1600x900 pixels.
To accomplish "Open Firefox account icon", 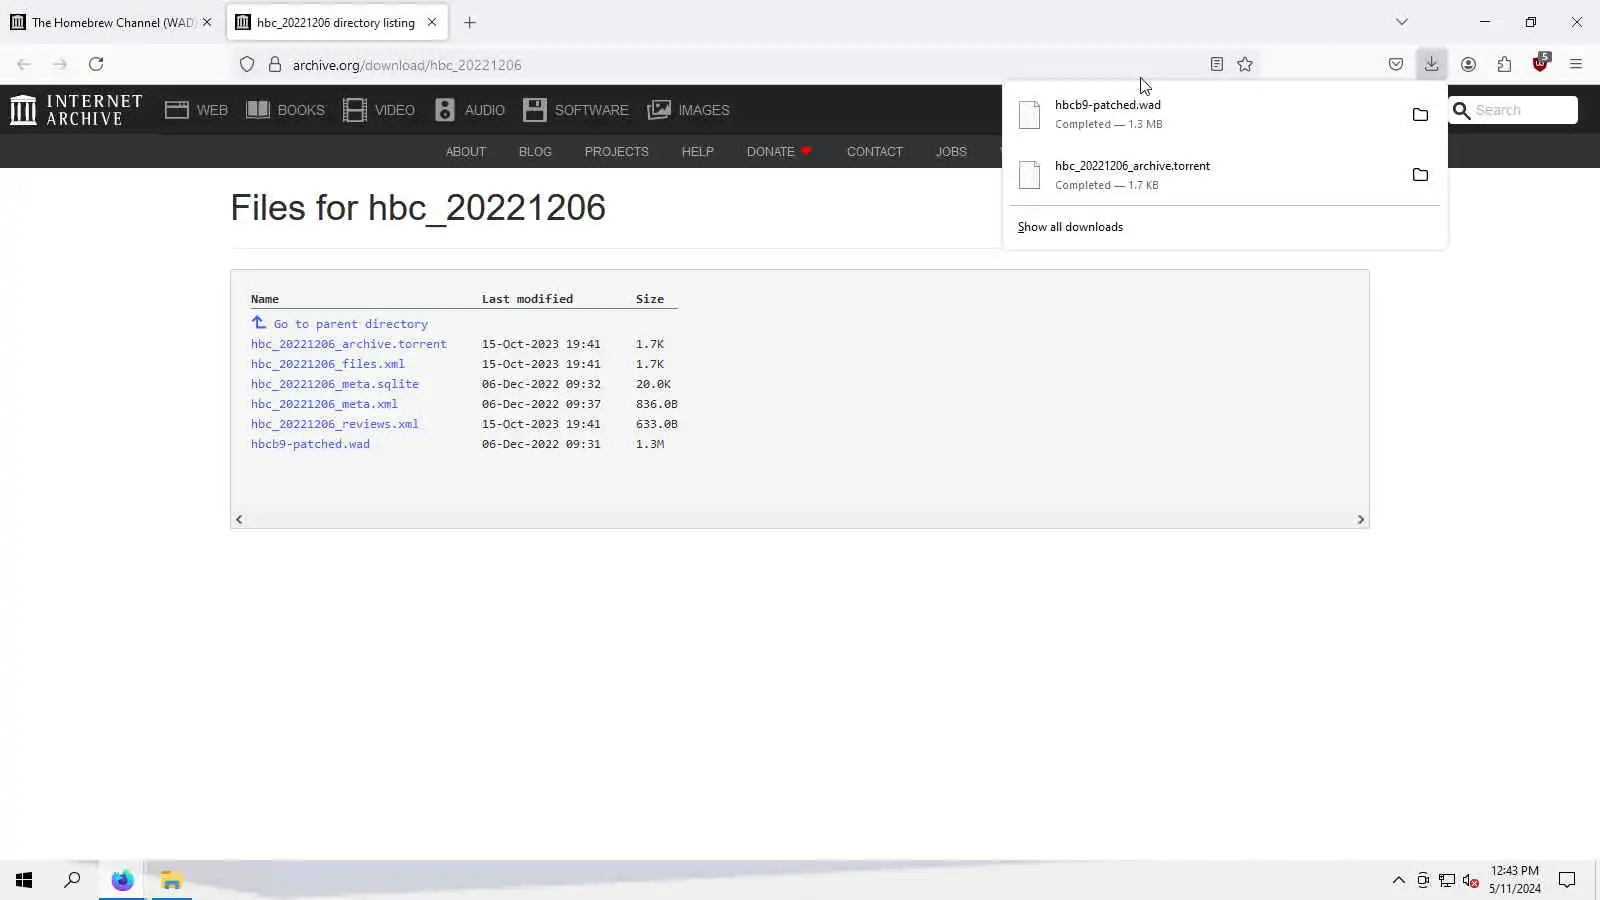I will tap(1468, 64).
